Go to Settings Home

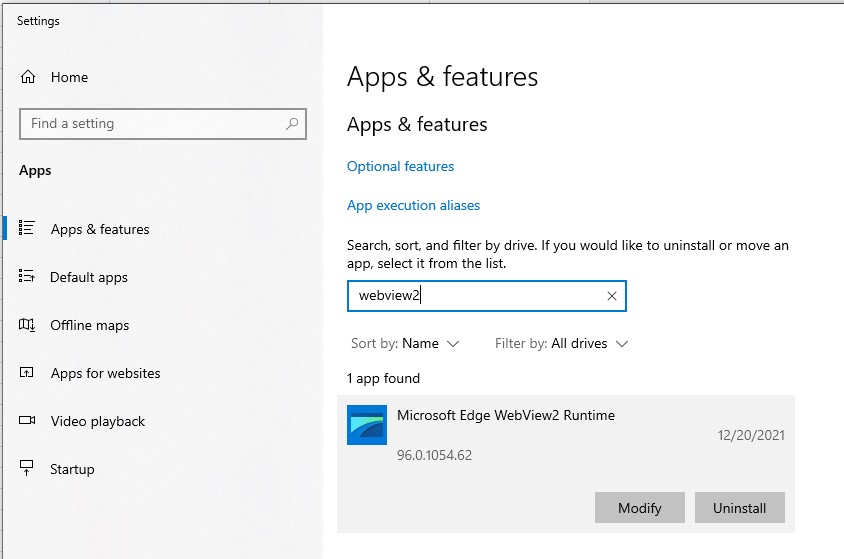pyautogui.click(x=54, y=77)
